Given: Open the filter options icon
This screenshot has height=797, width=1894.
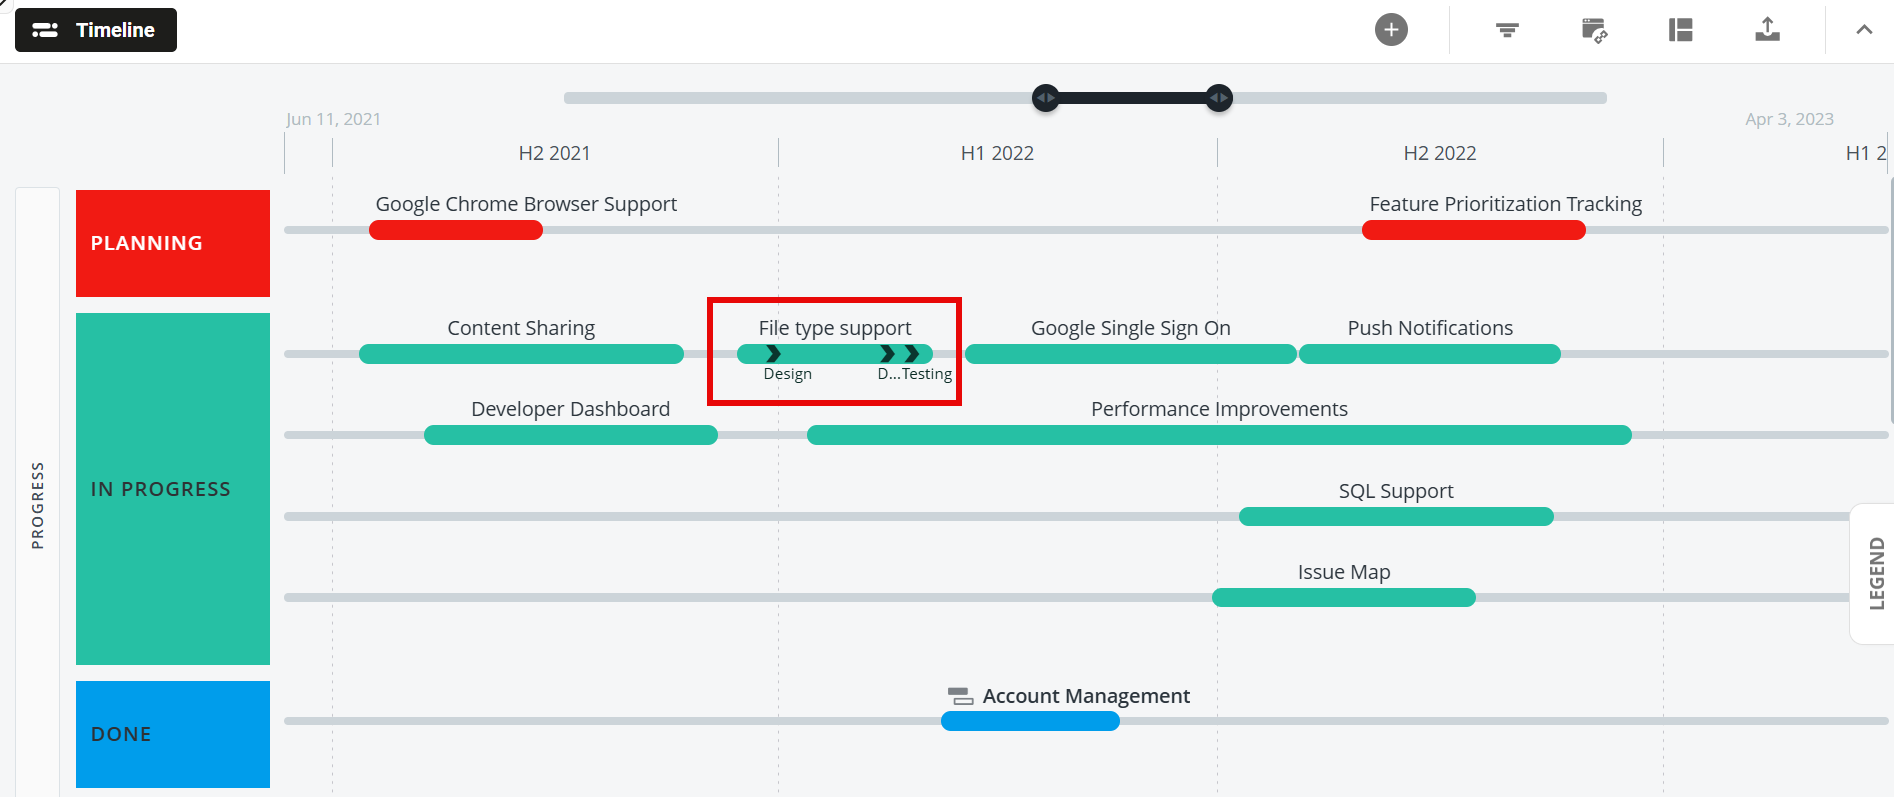Looking at the screenshot, I should [1507, 30].
